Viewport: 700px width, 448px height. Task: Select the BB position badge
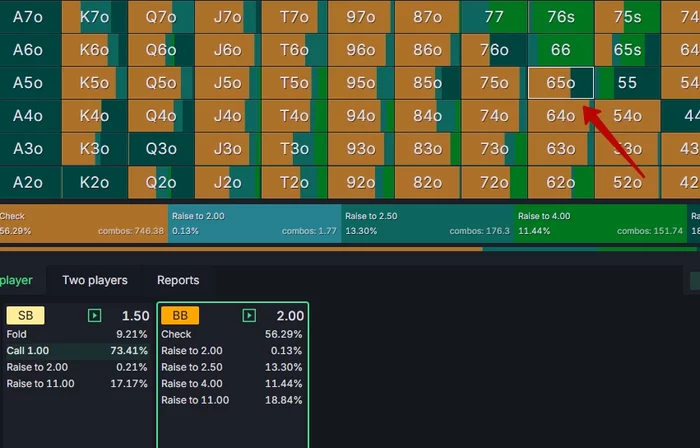click(x=180, y=315)
